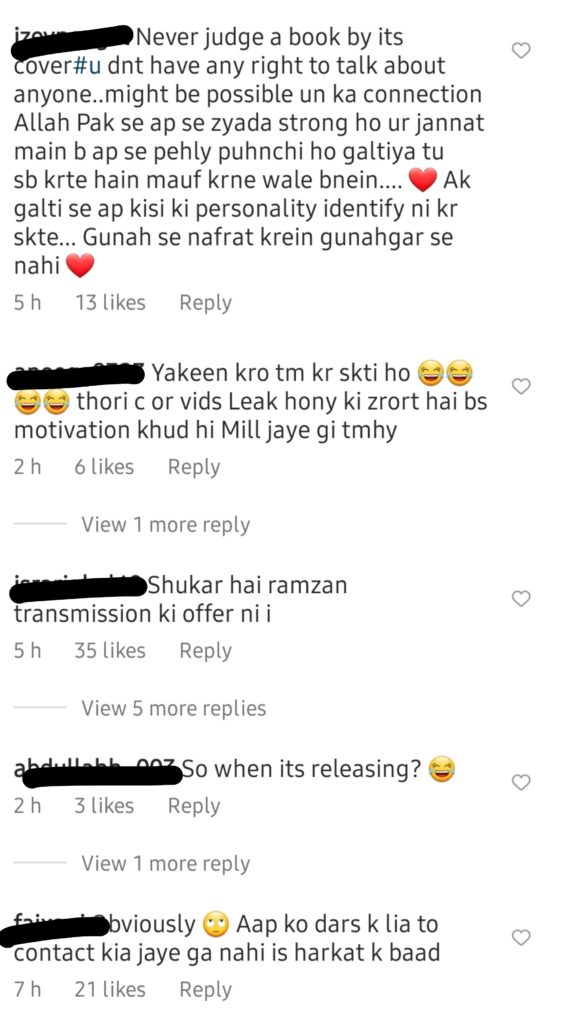Open the '35 likes' list
566x1024 pixels.
point(110,650)
